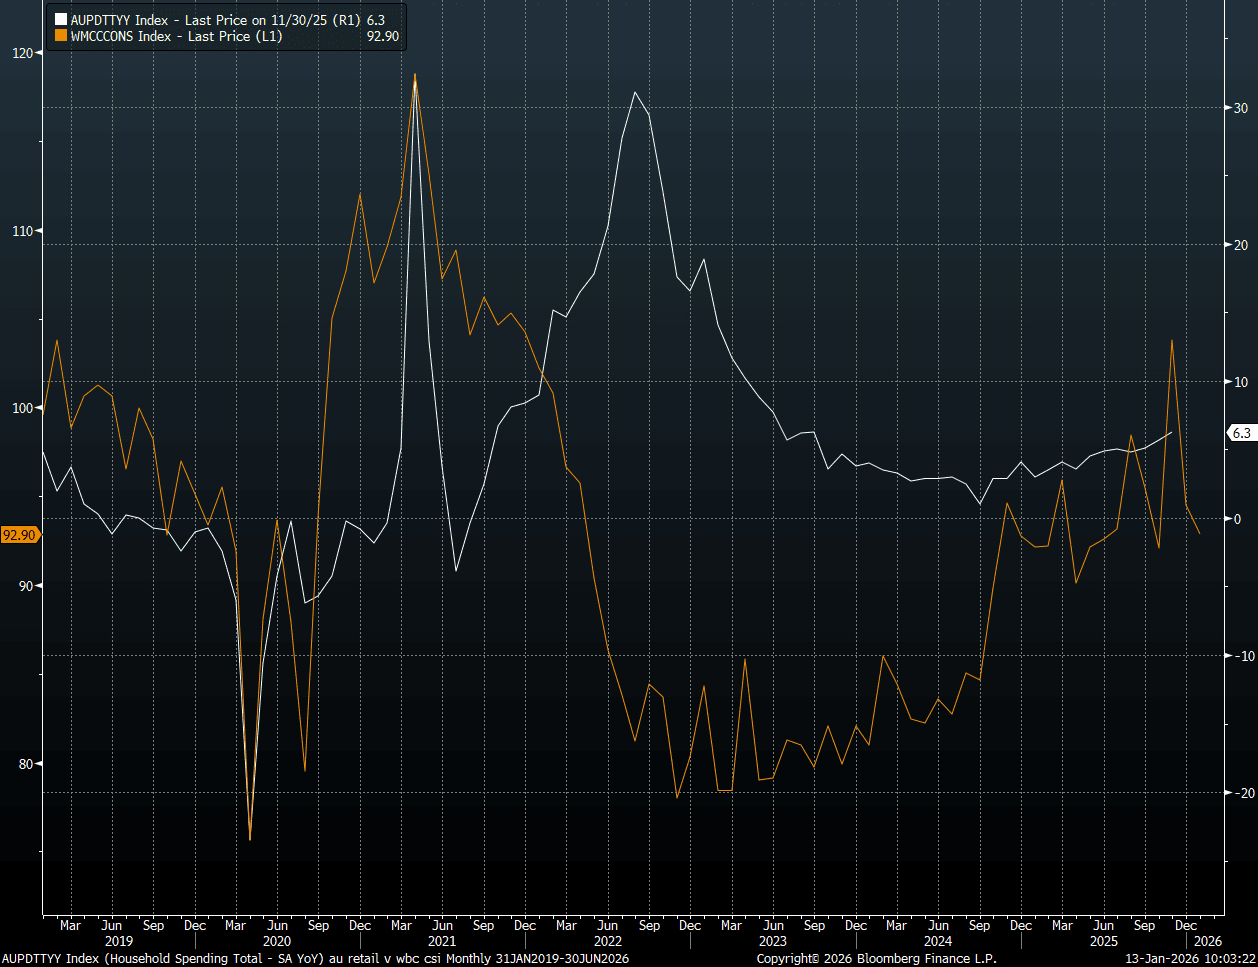Click the chart description text at bottom left

click(315, 959)
